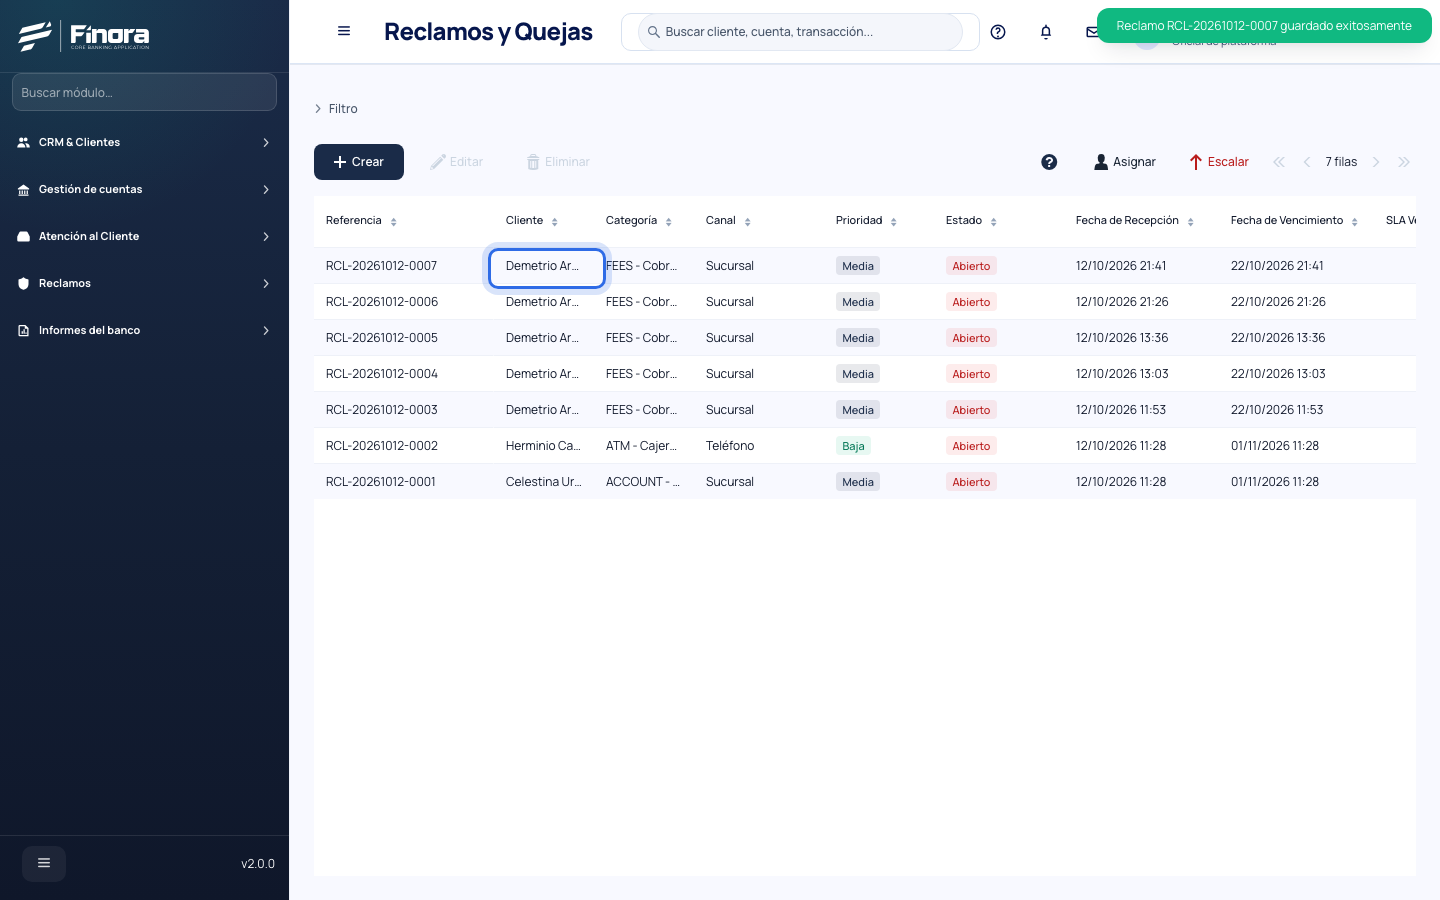This screenshot has width=1440, height=900.
Task: Expand the CRM & Clientes module
Action: coord(144,142)
